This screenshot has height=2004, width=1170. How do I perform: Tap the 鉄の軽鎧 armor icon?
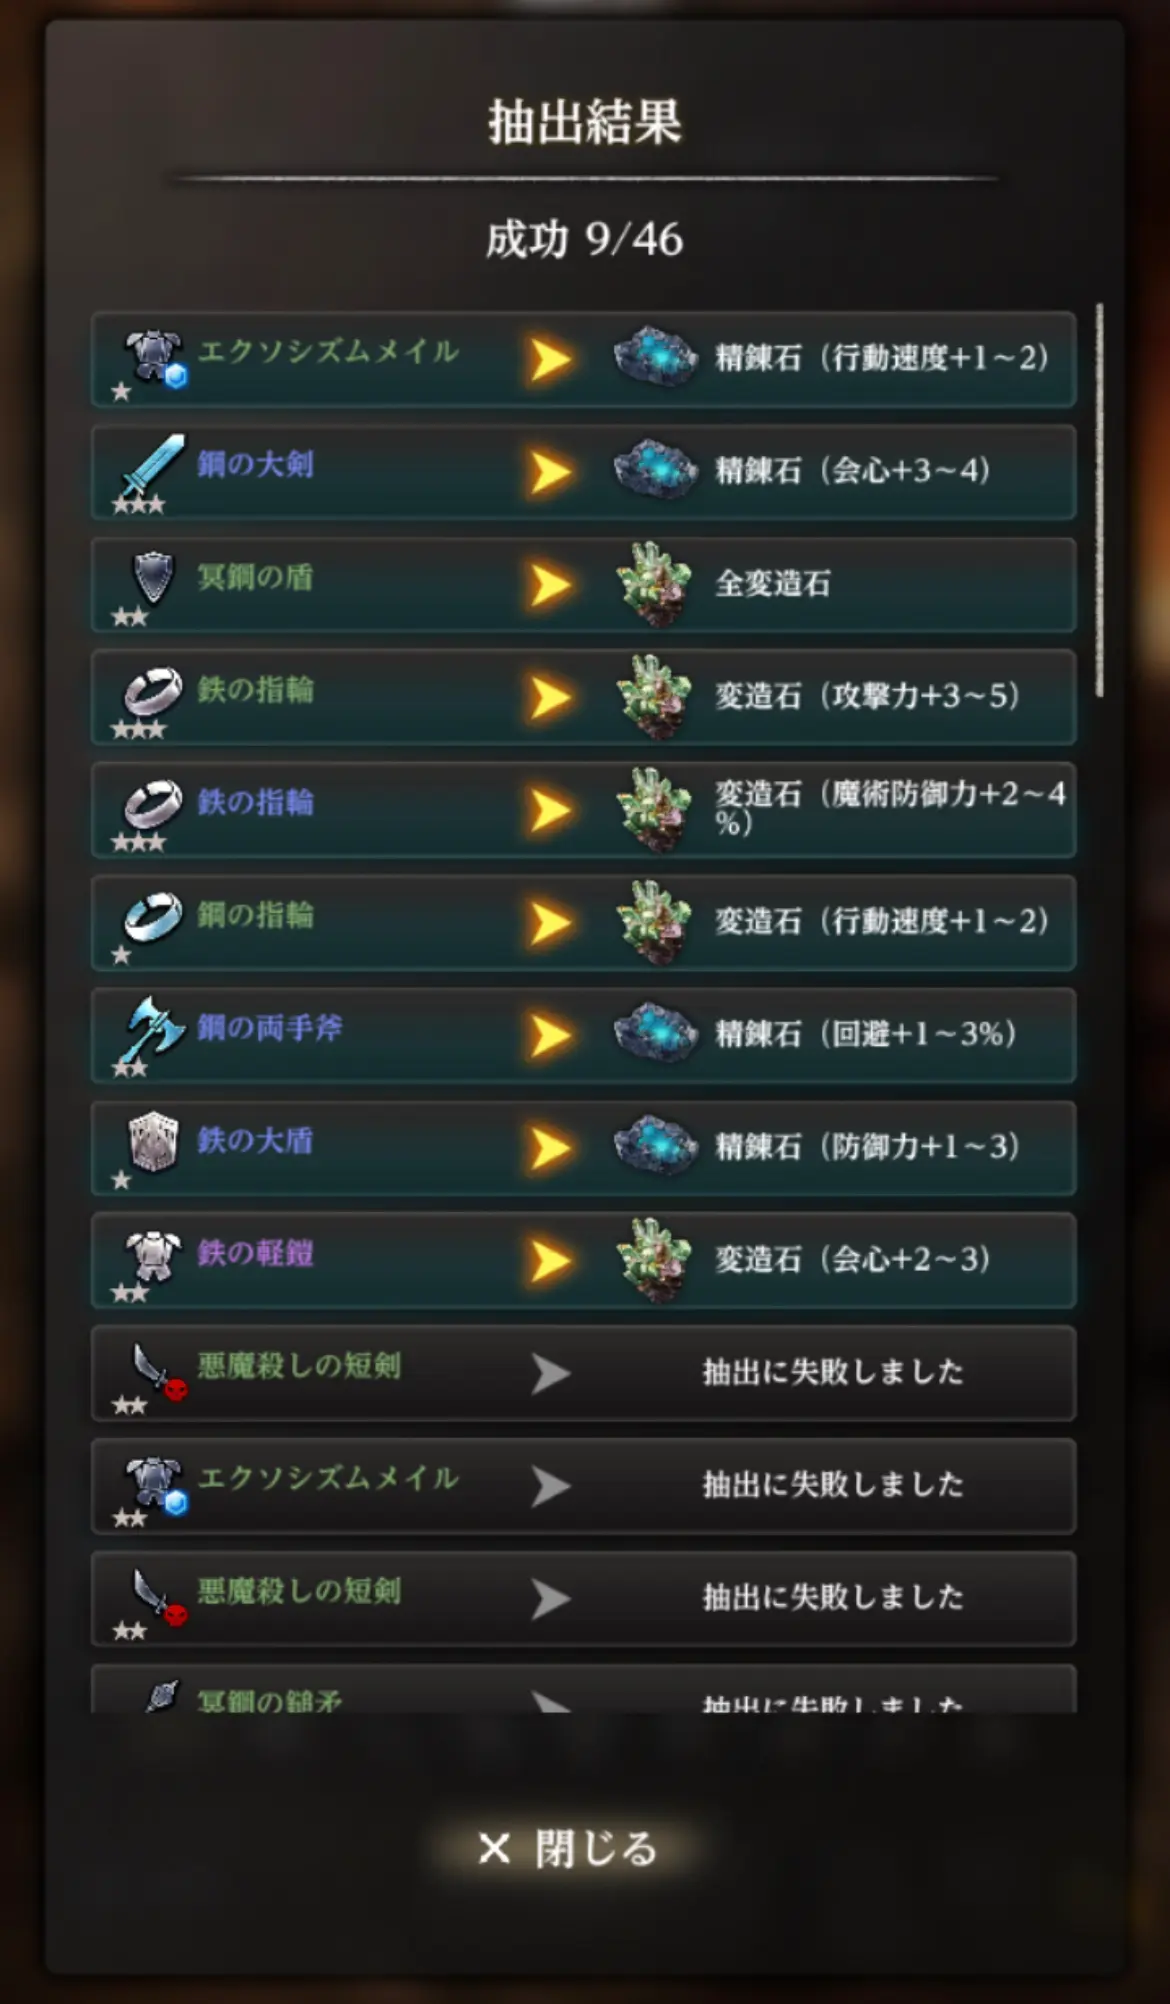pyautogui.click(x=153, y=1255)
